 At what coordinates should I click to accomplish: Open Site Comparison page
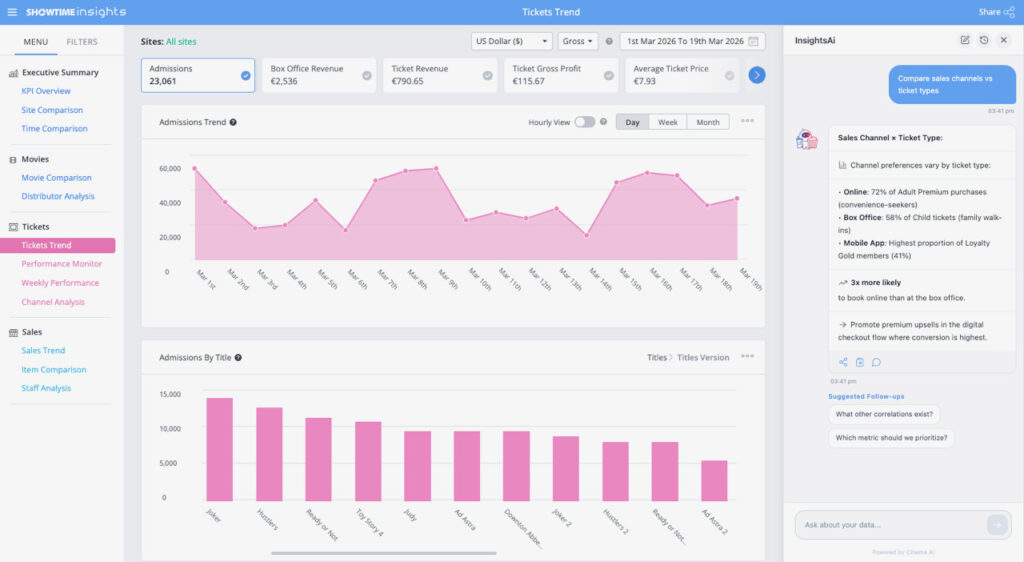click(x=52, y=110)
